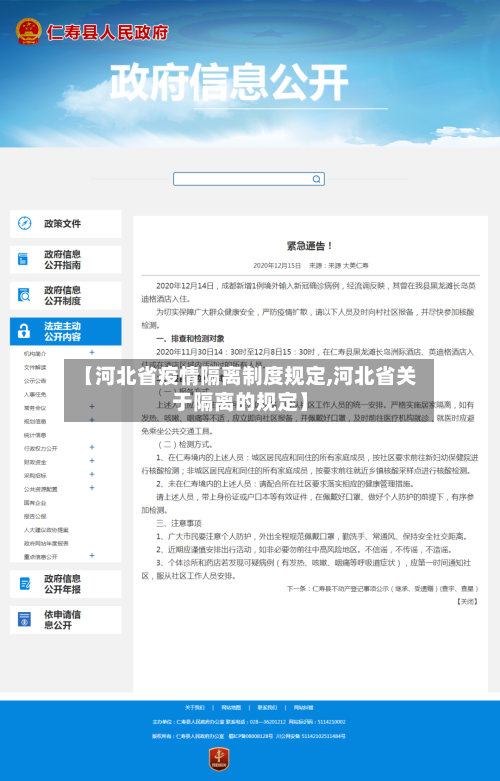Expand the 机构简介 submenu plus sign
Viewport: 500px width, 781px height.
pos(92,353)
